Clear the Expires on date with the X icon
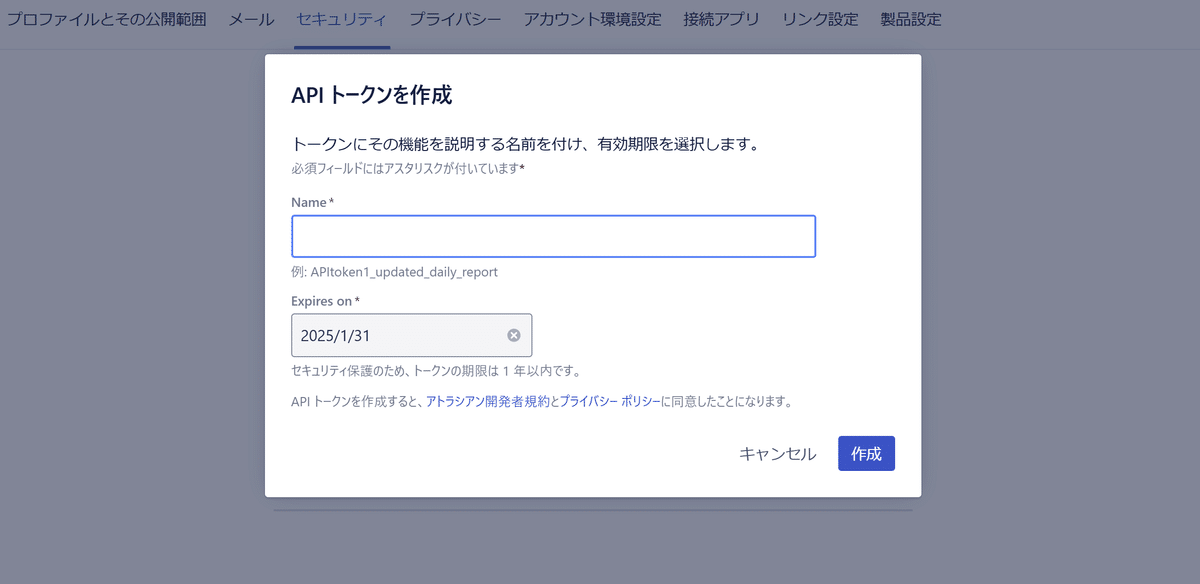 pyautogui.click(x=514, y=336)
